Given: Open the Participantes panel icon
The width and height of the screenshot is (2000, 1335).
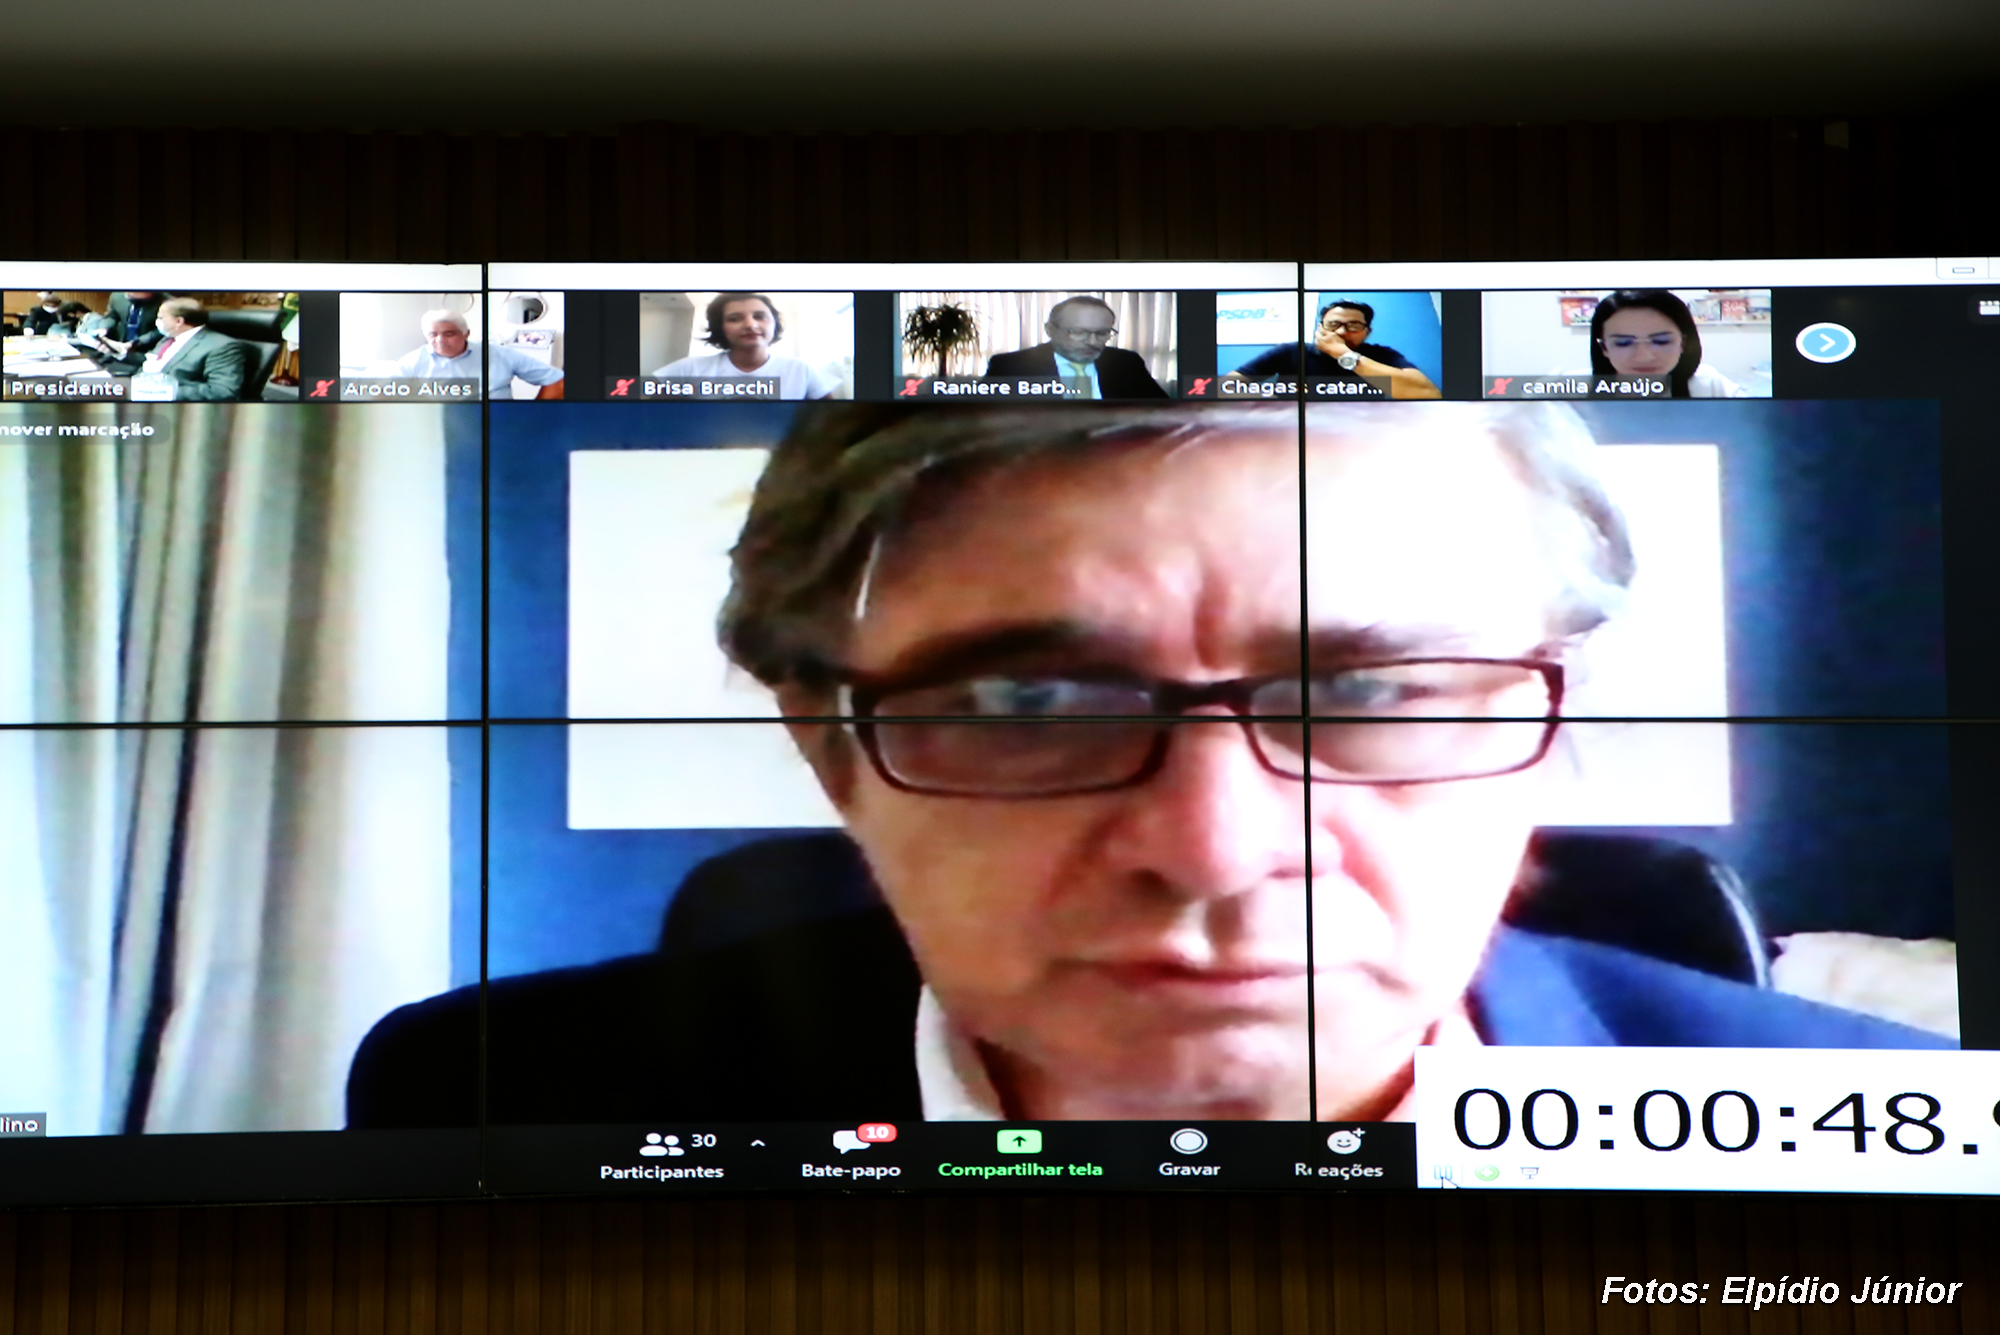Looking at the screenshot, I should [660, 1143].
